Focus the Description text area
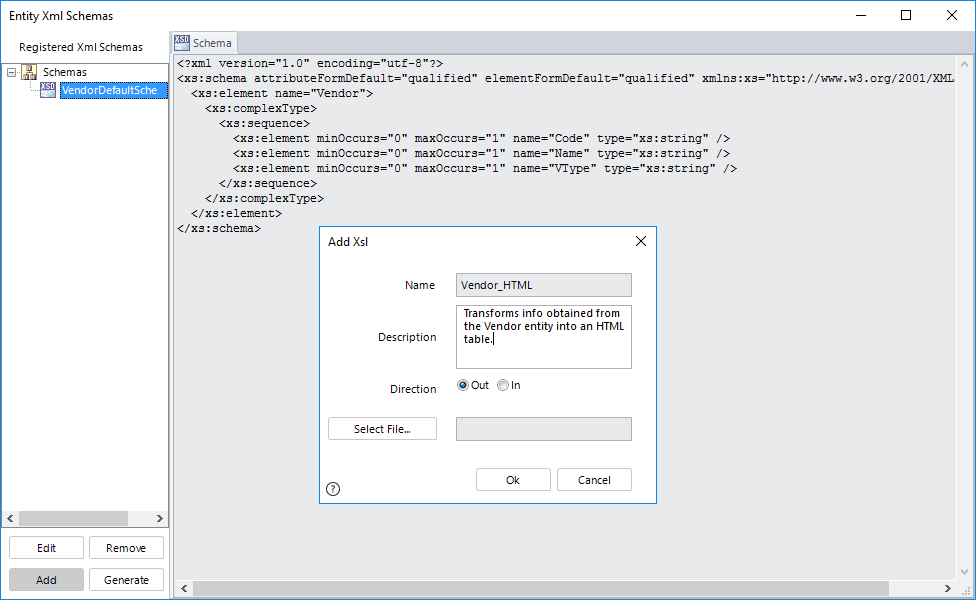Image resolution: width=976 pixels, height=600 pixels. pyautogui.click(x=543, y=337)
